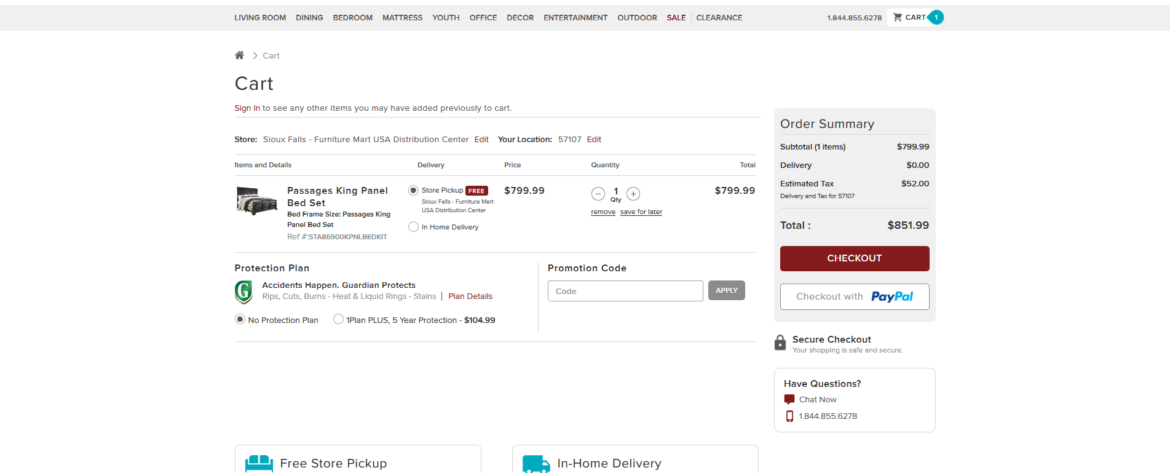
Task: Checkout with PayPal
Action: [x=854, y=296]
